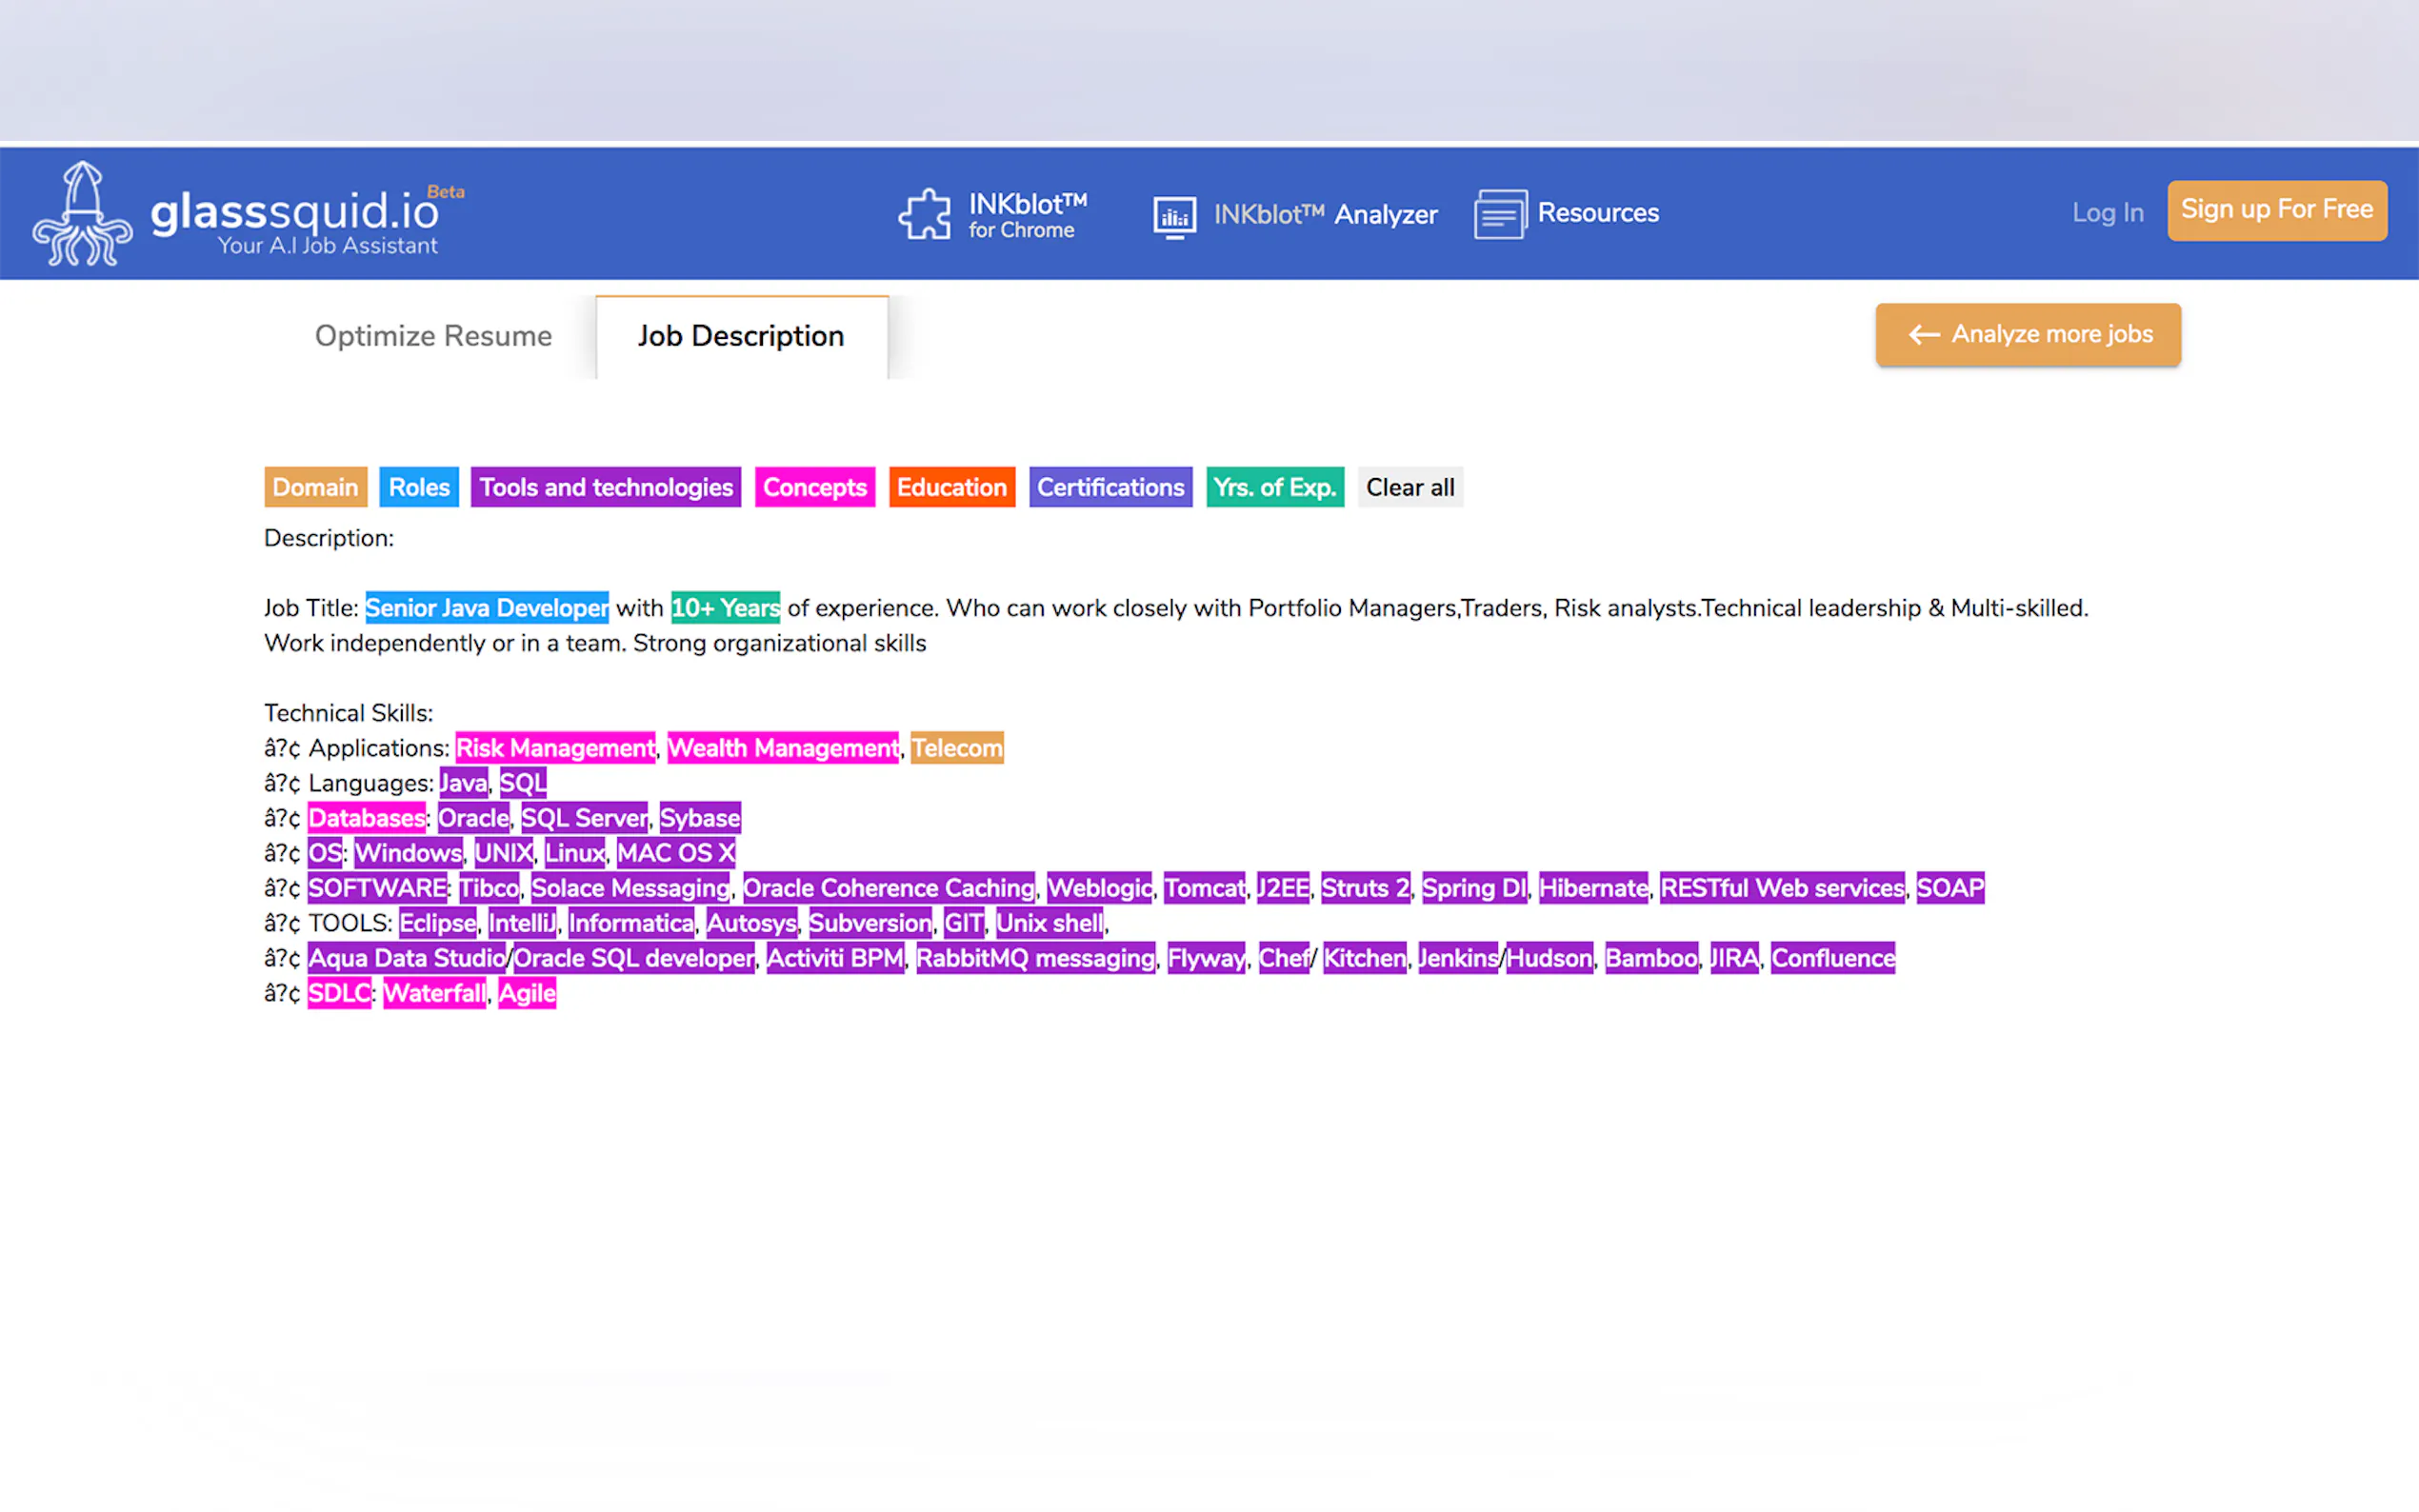Screen dimensions: 2419x1512
Task: Click the glasssquid squid logo icon
Action: click(82, 214)
